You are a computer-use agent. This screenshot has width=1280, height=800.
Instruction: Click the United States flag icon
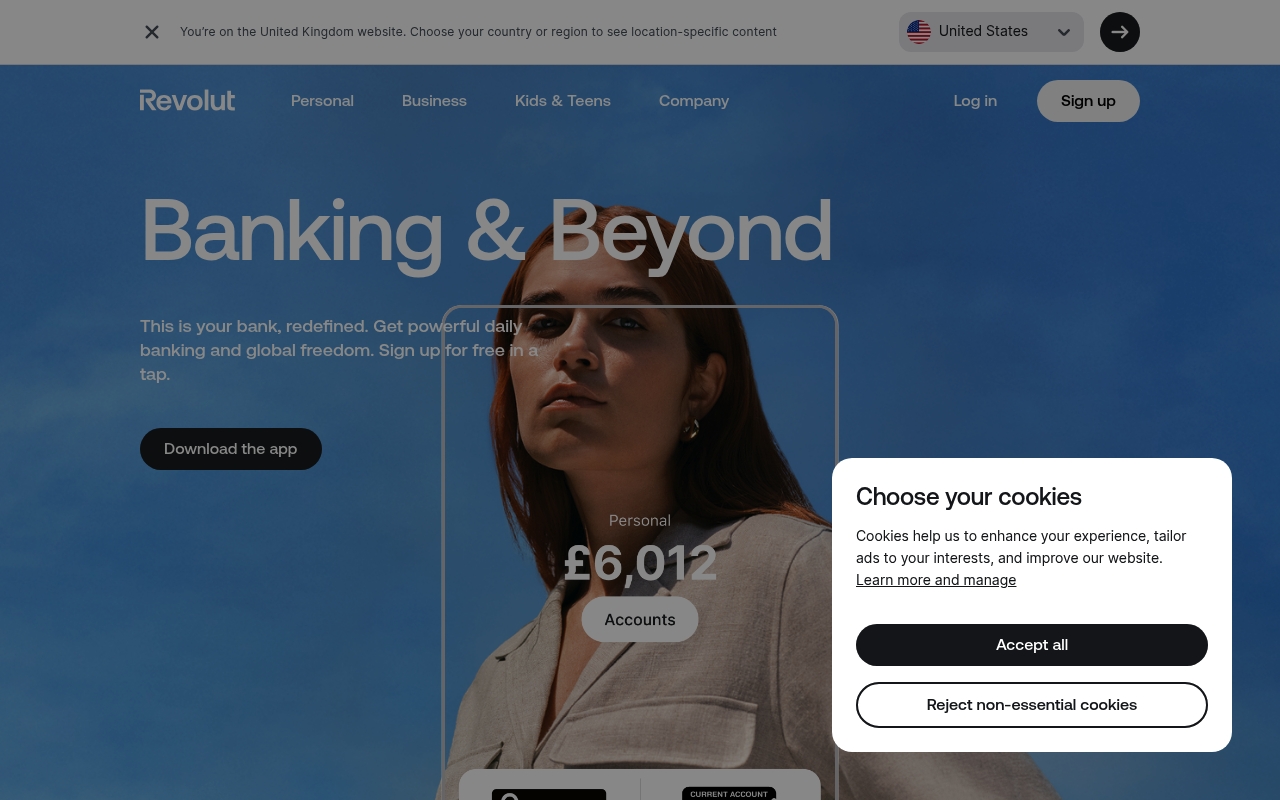tap(919, 32)
